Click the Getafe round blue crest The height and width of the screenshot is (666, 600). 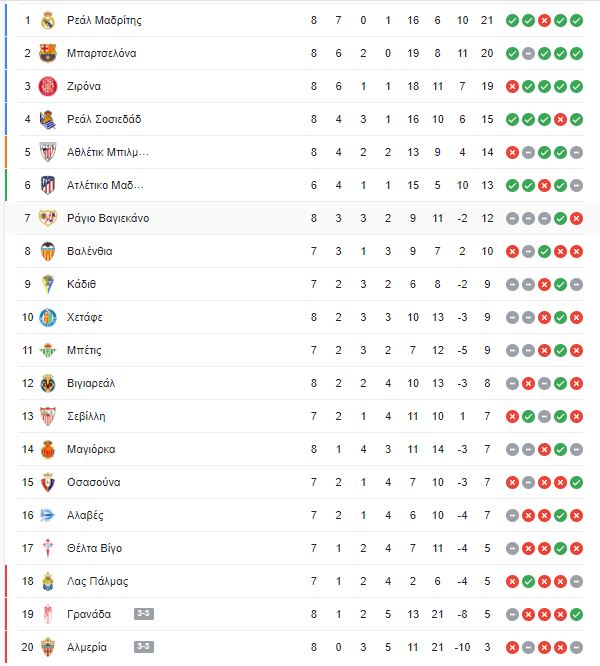coord(48,317)
